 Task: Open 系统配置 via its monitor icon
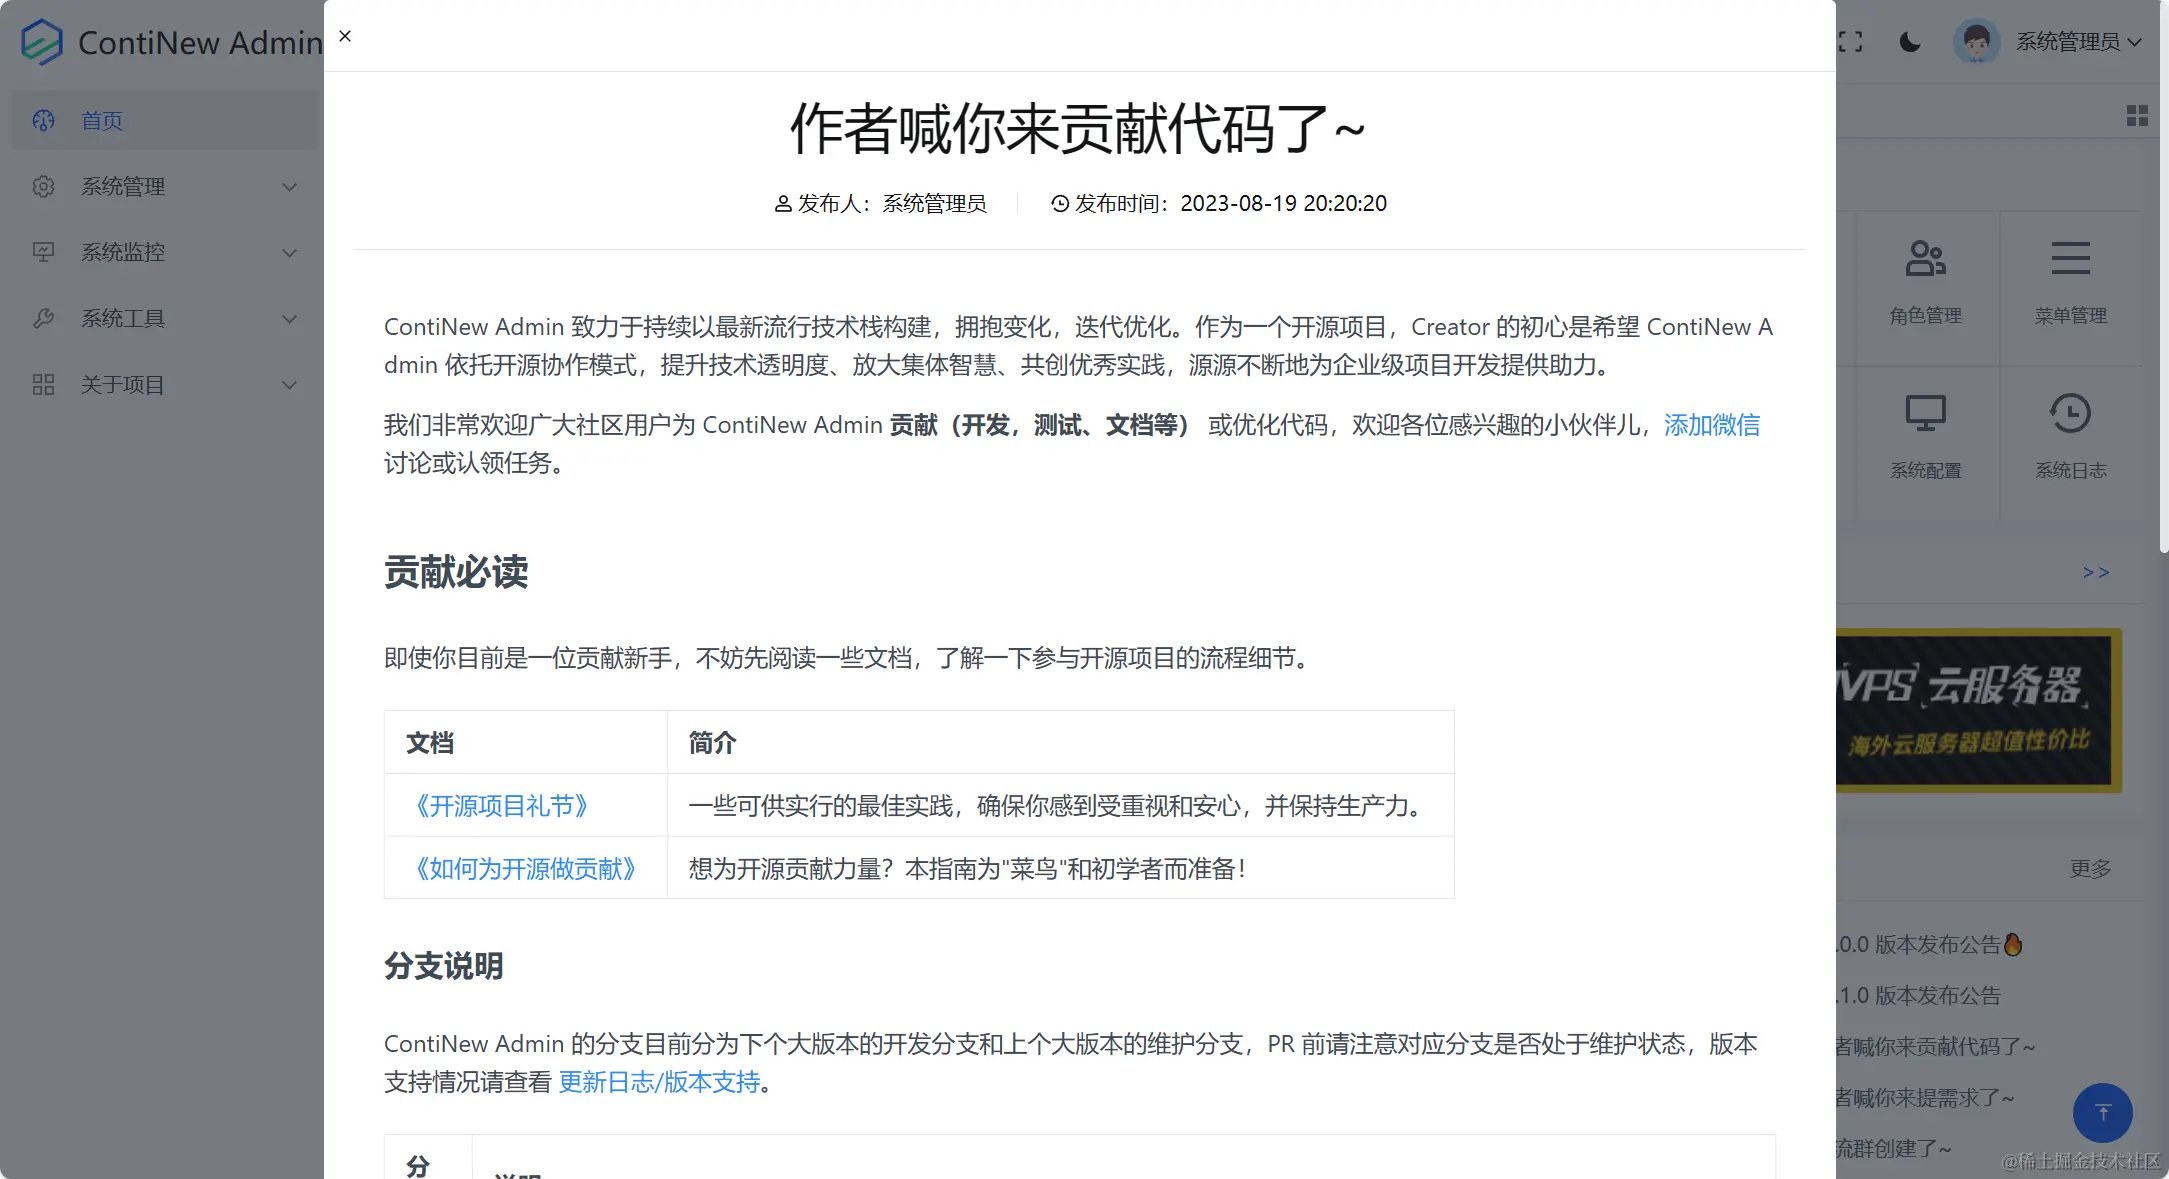pyautogui.click(x=1926, y=411)
